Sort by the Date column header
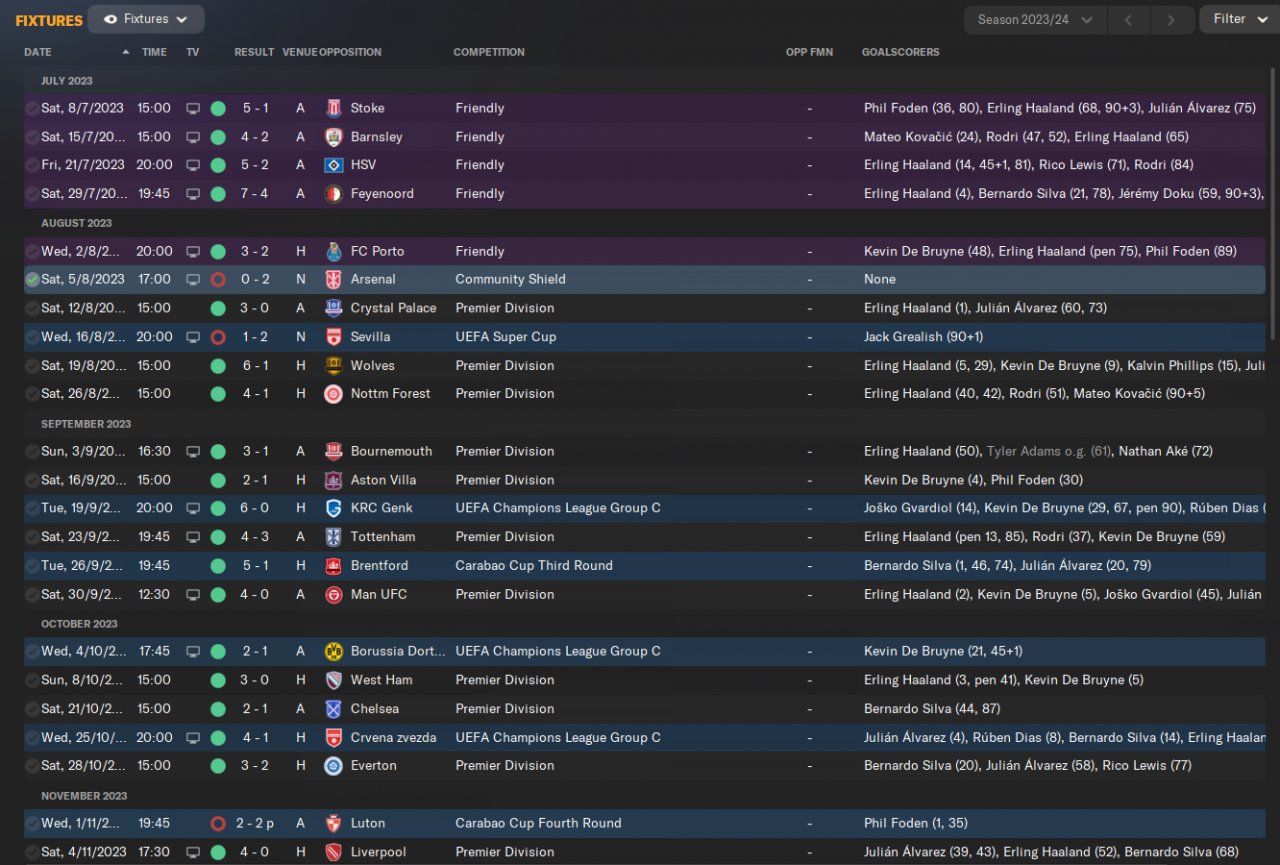1280x865 pixels. [x=38, y=52]
